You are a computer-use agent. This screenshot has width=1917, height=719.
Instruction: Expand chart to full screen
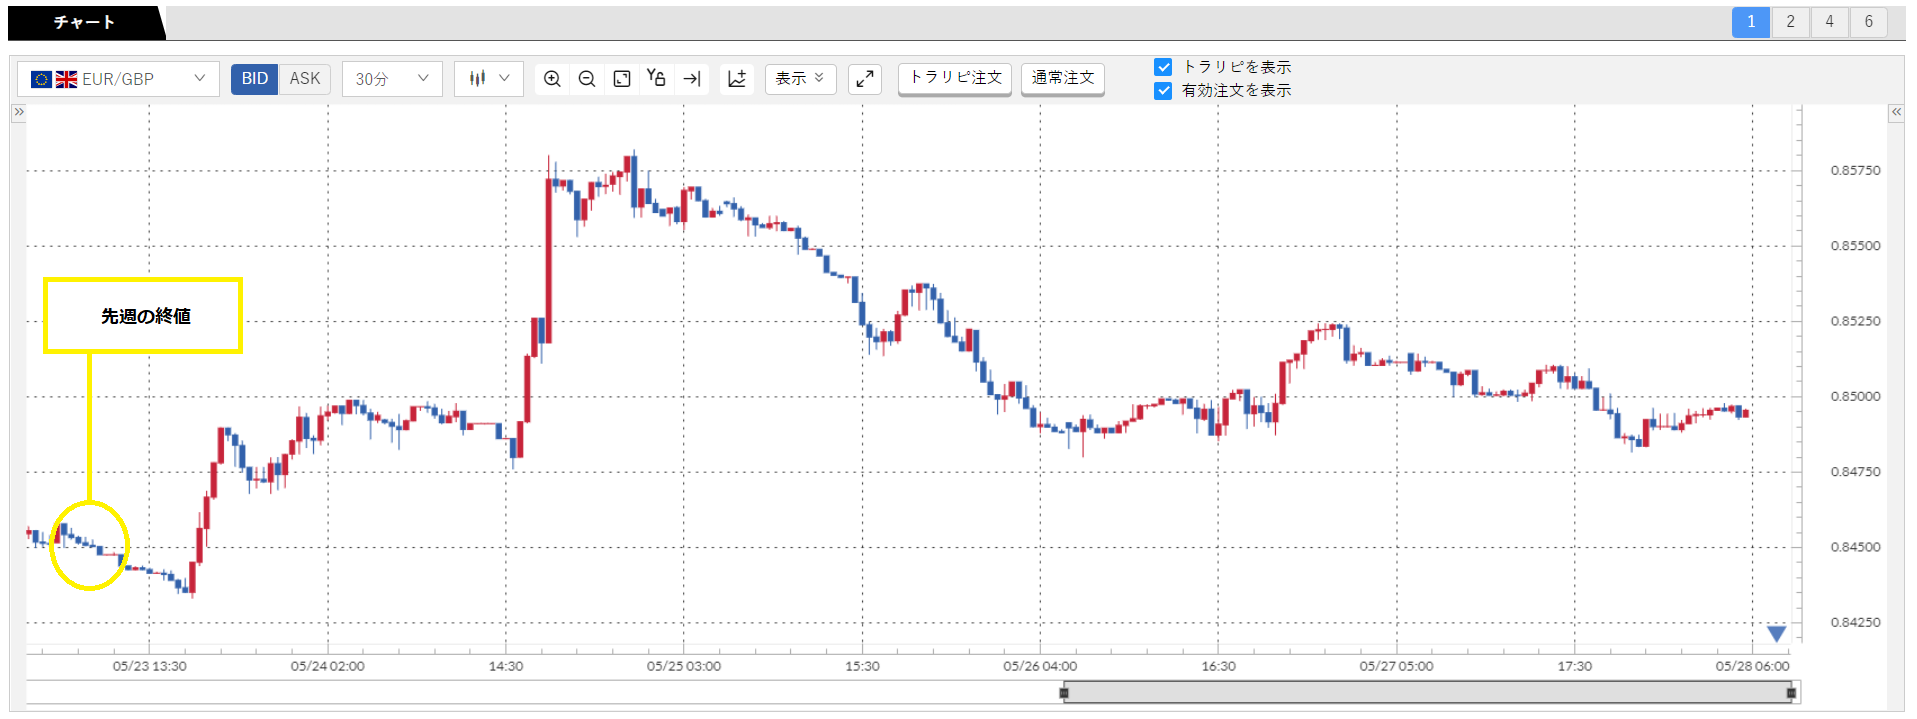tap(865, 79)
